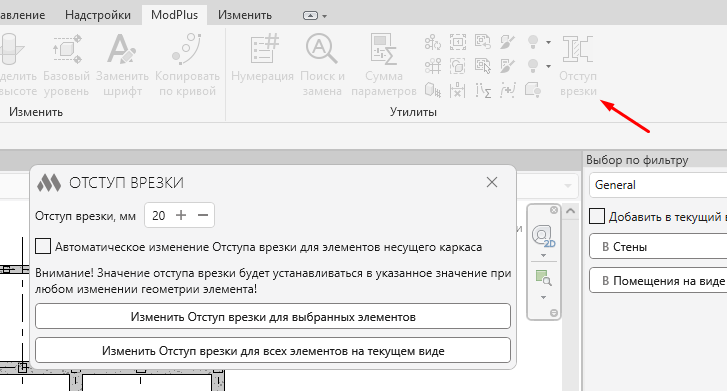Open the General filter combo box

tap(658, 185)
